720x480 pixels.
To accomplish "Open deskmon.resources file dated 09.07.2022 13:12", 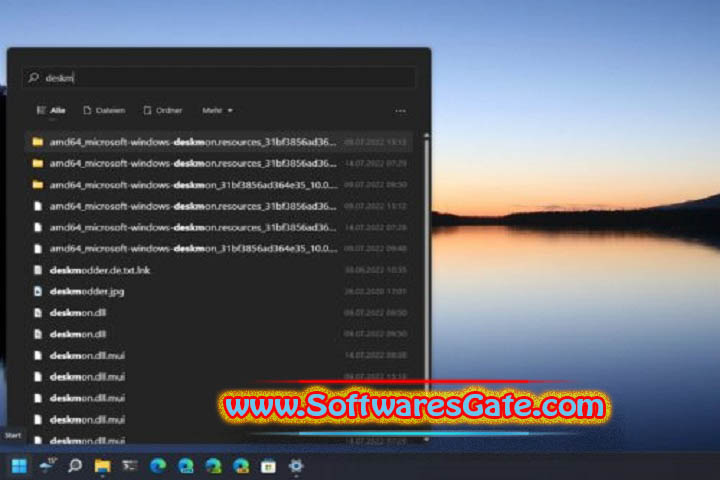I will click(219, 206).
